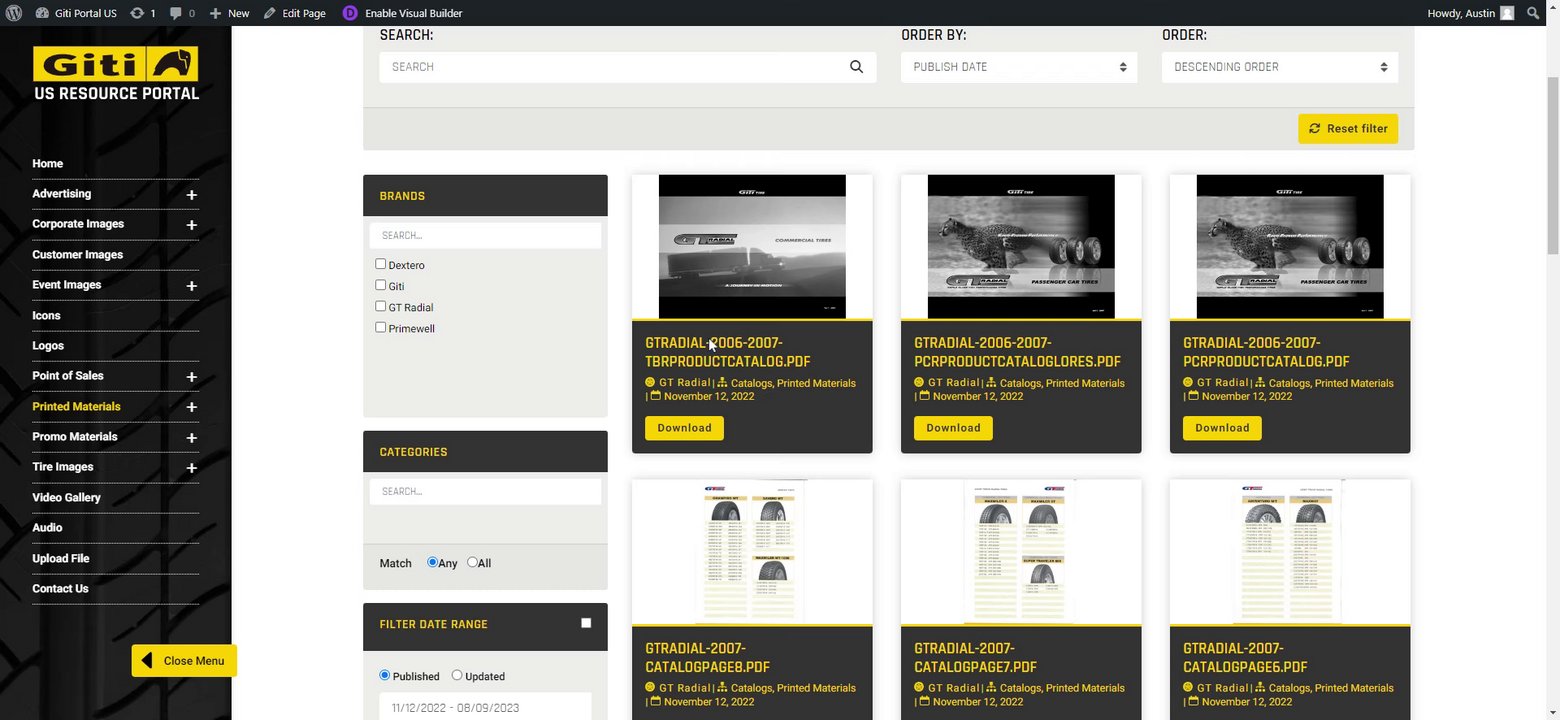Viewport: 1560px width, 720px height.
Task: Open Customer Images page
Action: pos(78,255)
